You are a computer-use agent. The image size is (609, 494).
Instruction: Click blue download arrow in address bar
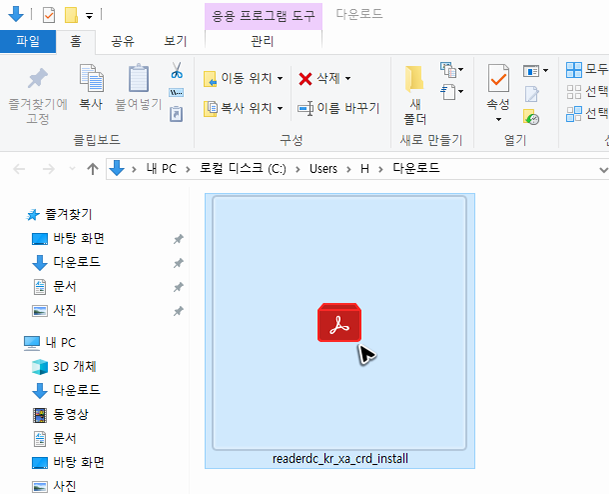tap(117, 169)
